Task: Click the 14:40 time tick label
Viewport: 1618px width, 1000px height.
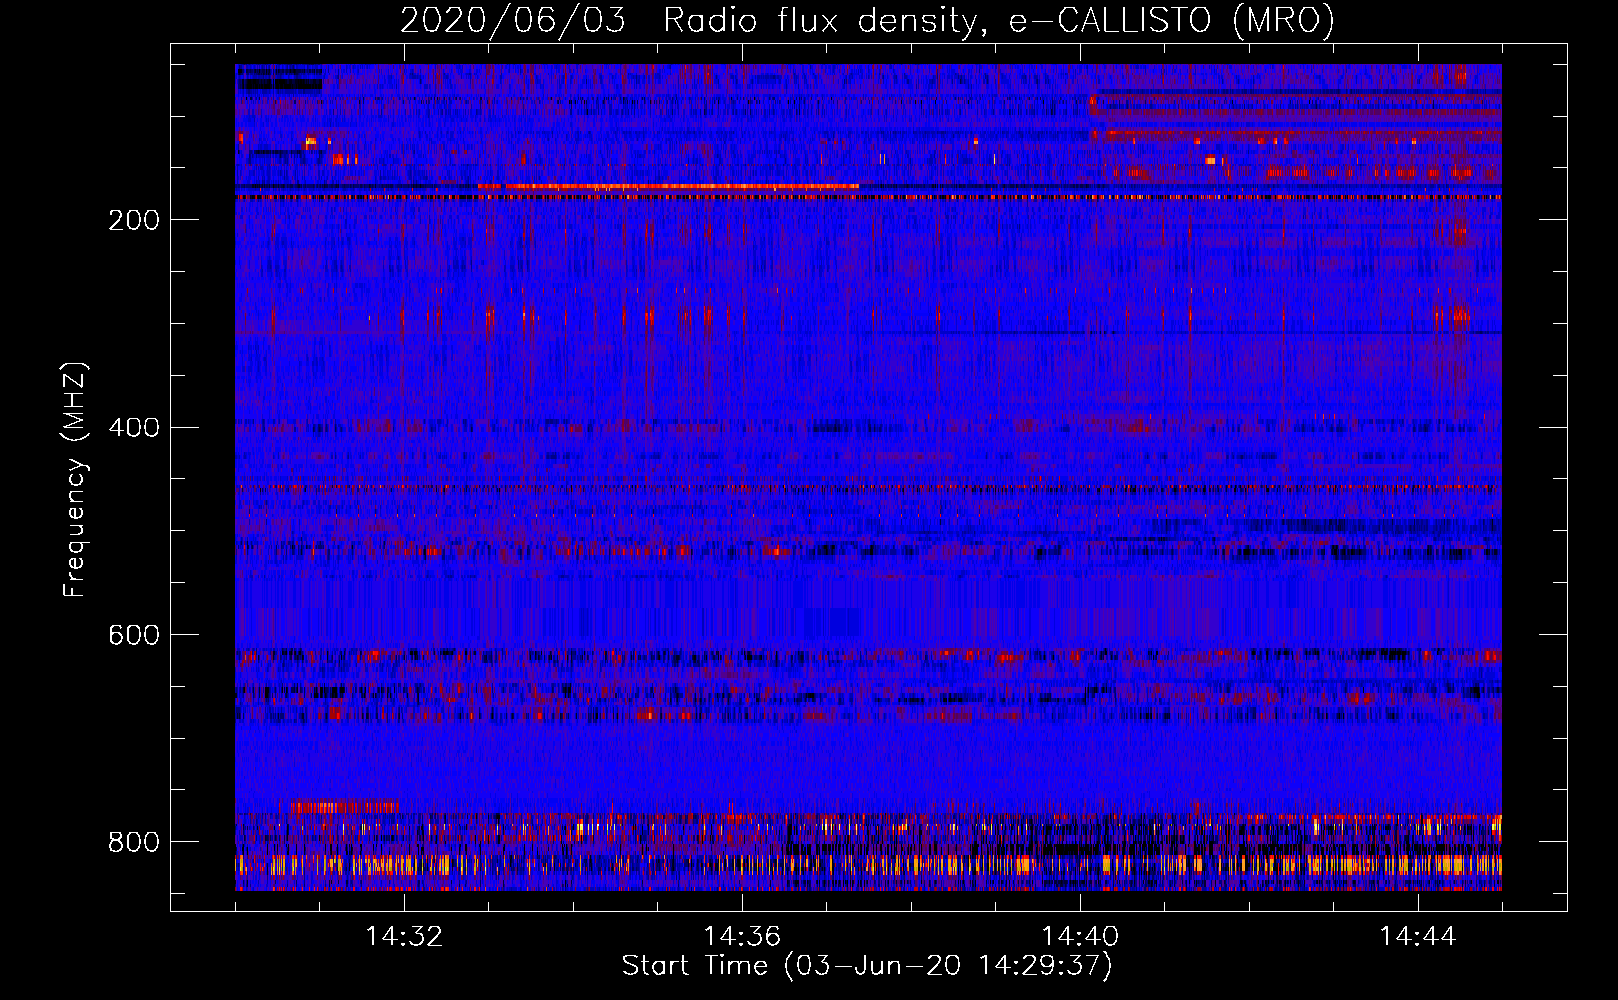Action: pyautogui.click(x=1080, y=937)
